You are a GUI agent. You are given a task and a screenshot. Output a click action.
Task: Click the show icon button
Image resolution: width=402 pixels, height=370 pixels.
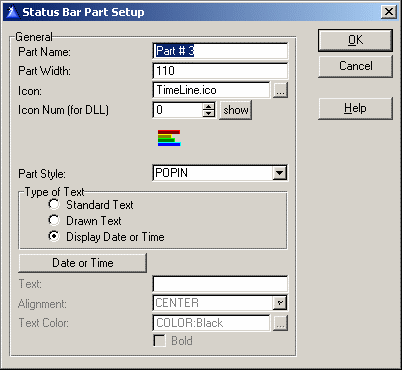coord(236,110)
